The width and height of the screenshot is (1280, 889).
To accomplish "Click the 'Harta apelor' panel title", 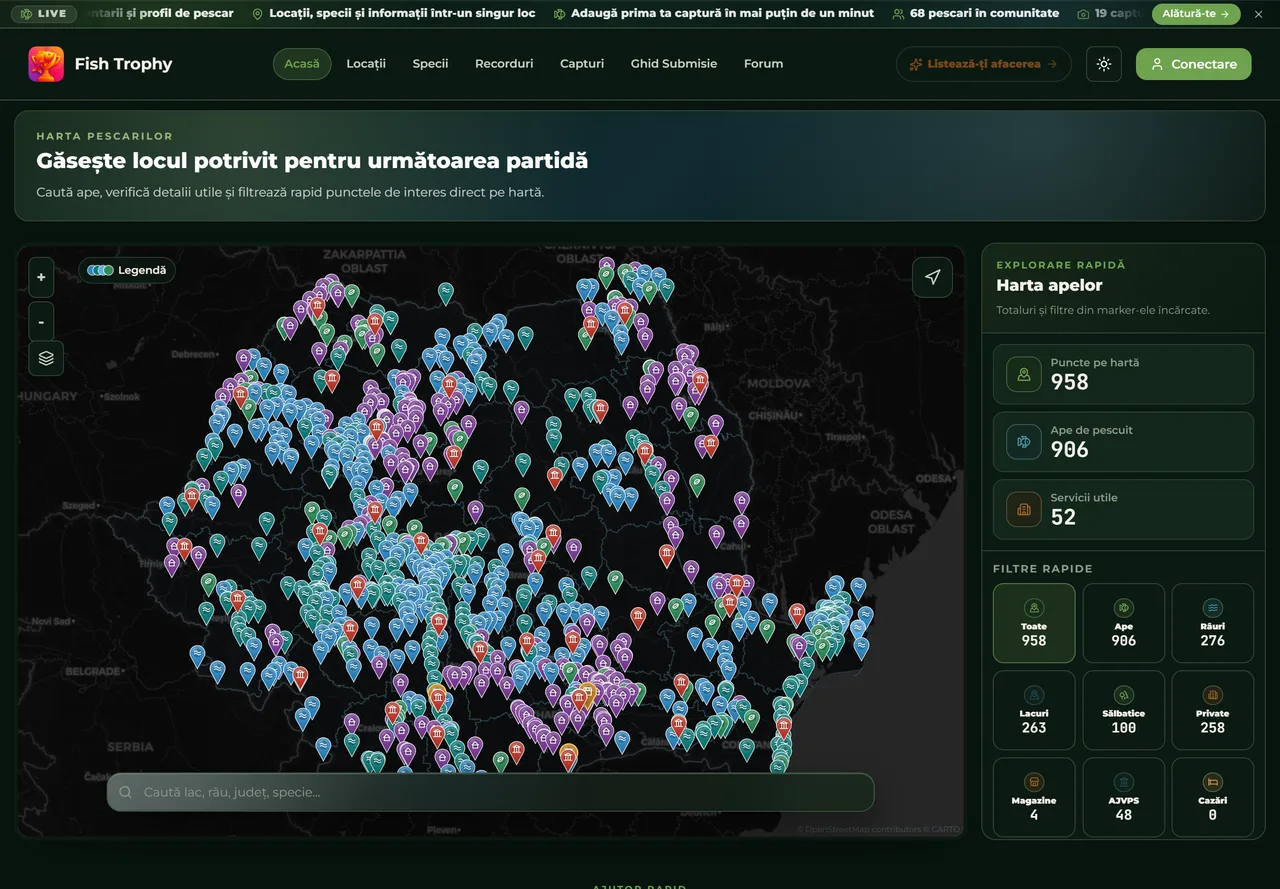I will (1049, 286).
